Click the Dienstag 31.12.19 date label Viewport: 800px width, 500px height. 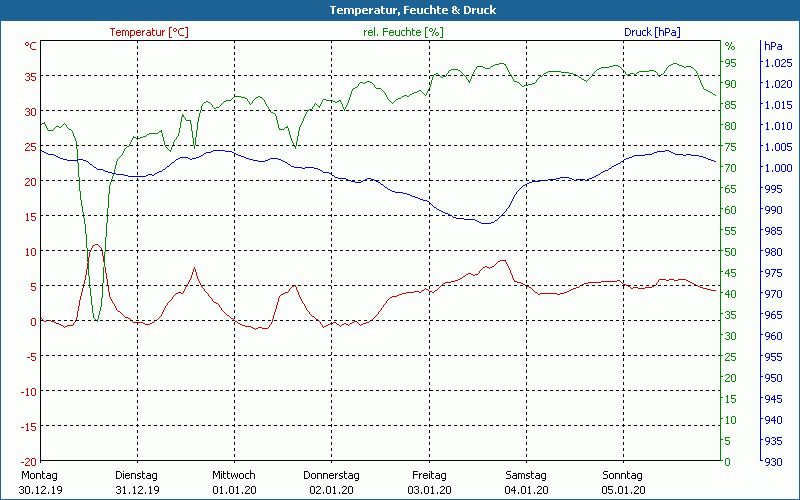[x=136, y=482]
